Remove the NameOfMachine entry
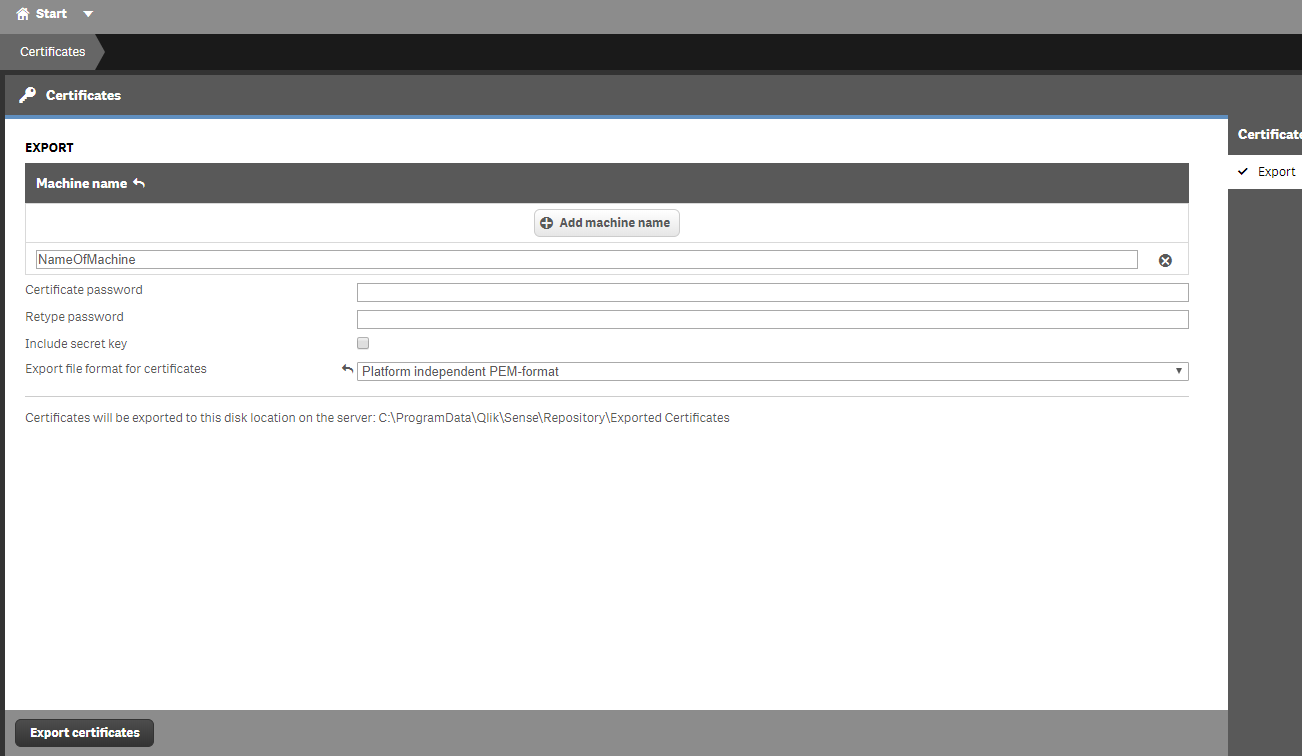The height and width of the screenshot is (756, 1302). tap(1165, 260)
